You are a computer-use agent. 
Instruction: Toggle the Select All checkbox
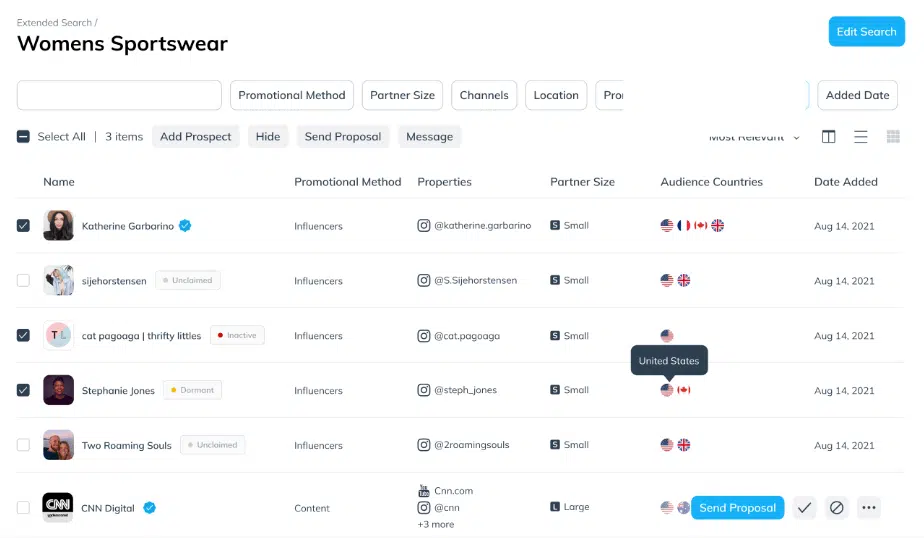(23, 137)
